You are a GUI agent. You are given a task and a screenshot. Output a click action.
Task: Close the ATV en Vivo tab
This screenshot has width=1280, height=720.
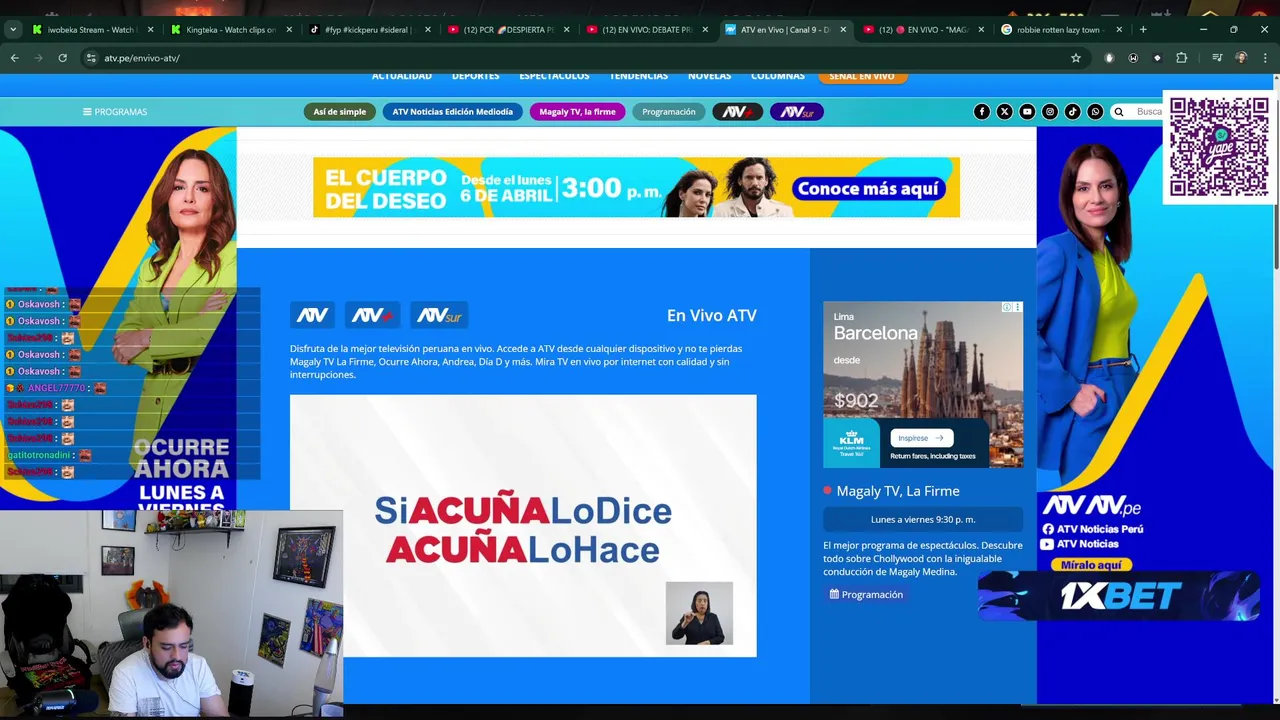843,30
